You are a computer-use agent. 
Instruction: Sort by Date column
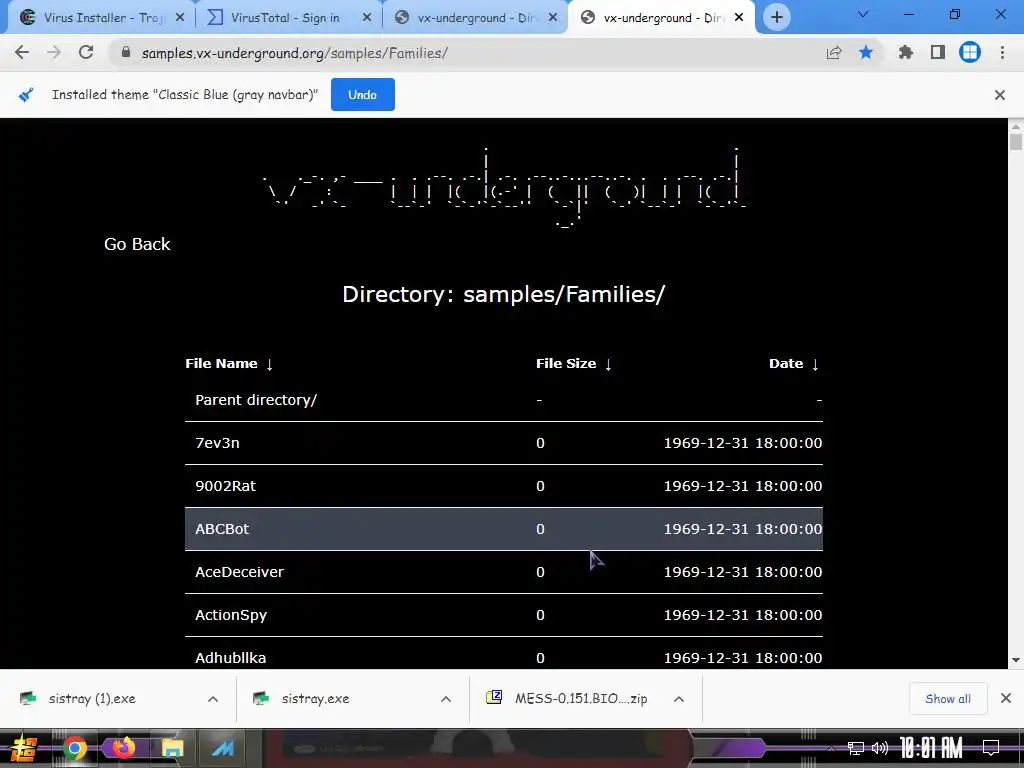793,364
